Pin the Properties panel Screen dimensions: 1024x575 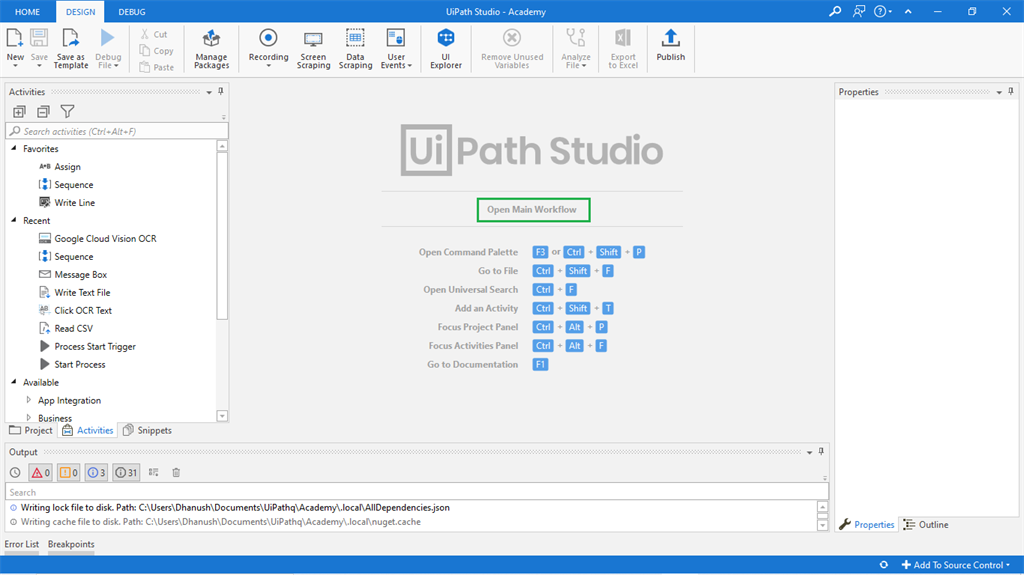1011,91
